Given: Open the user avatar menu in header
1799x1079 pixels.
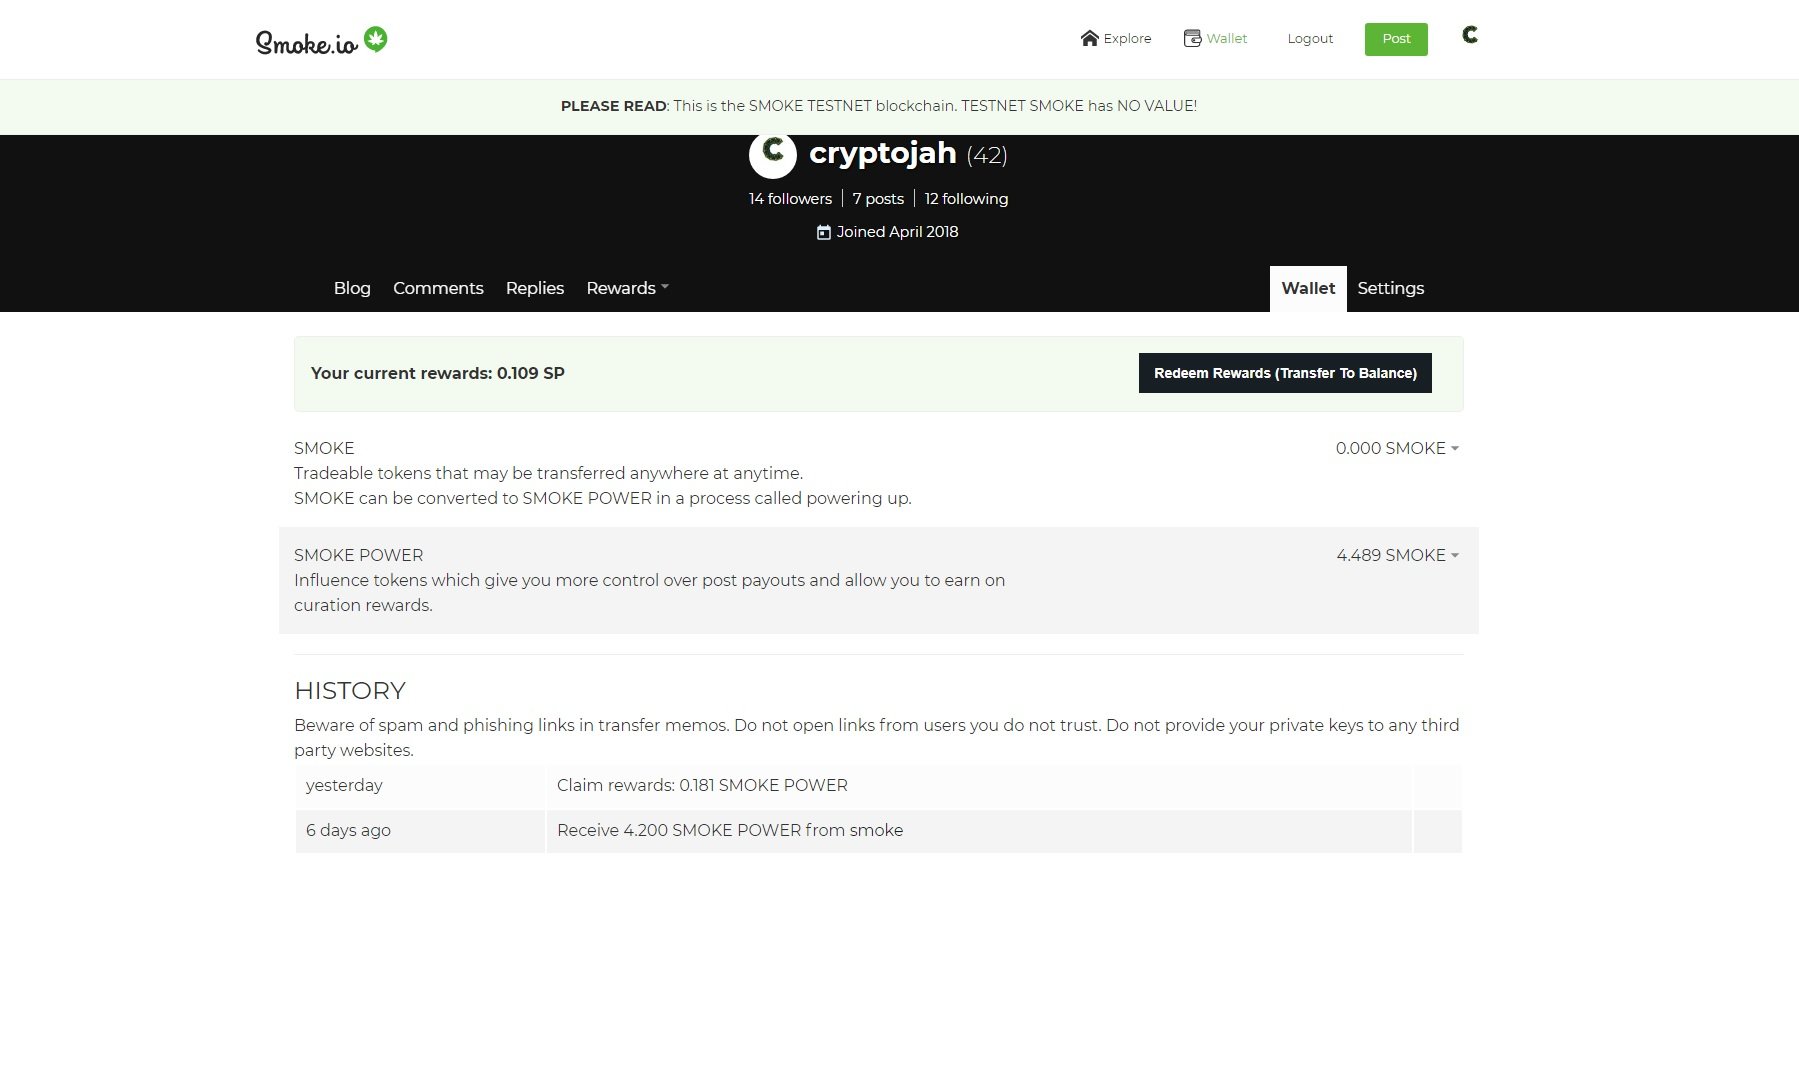Looking at the screenshot, I should [x=1469, y=35].
